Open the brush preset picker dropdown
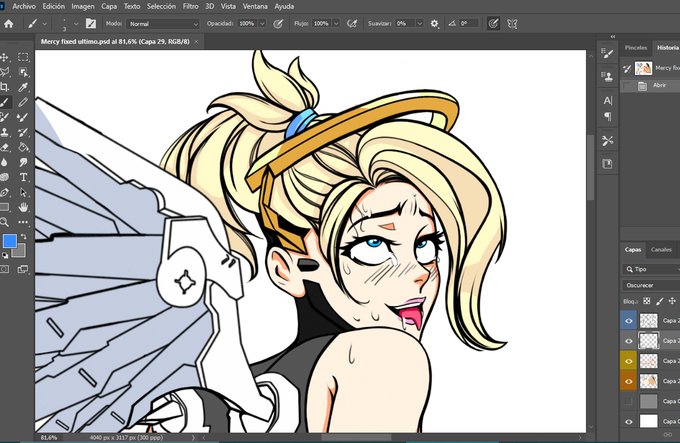Viewport: 680px width, 443px height. pos(76,24)
